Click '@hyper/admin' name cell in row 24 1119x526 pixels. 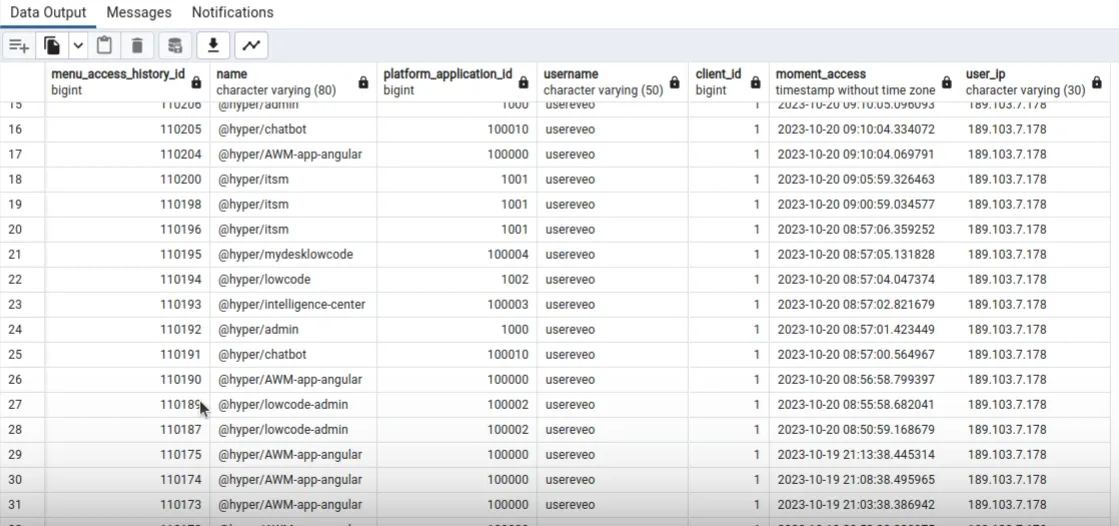[293, 329]
